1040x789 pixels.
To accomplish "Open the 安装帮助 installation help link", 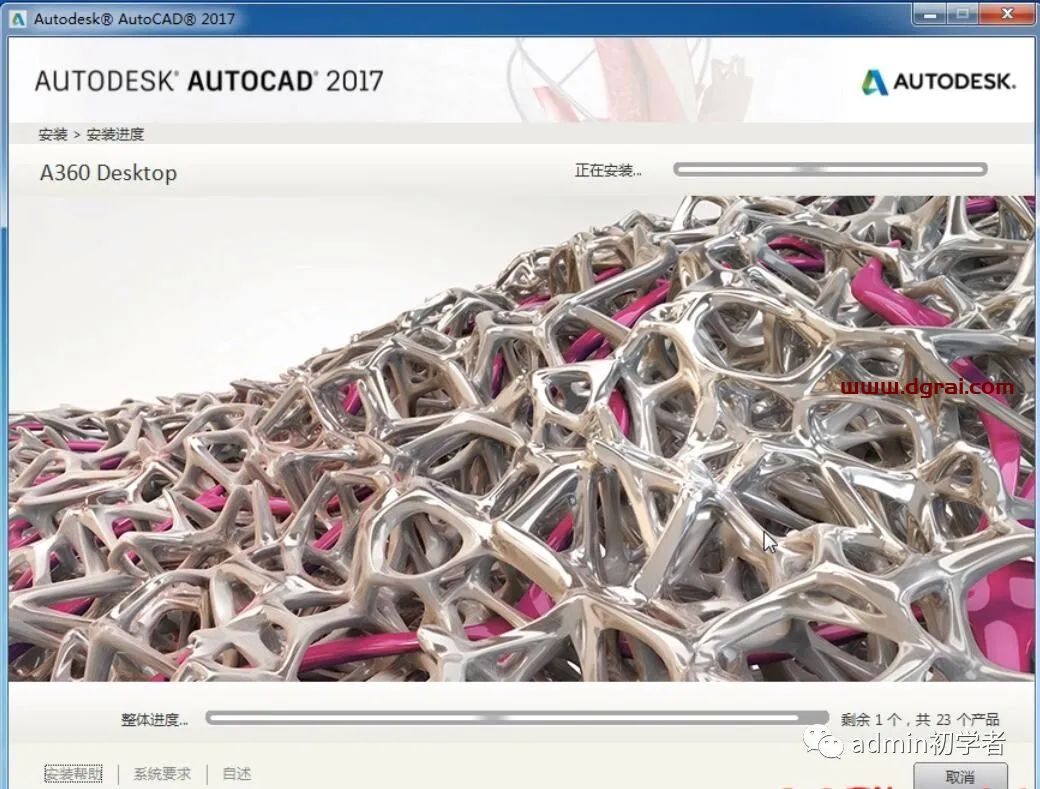I will tap(74, 774).
